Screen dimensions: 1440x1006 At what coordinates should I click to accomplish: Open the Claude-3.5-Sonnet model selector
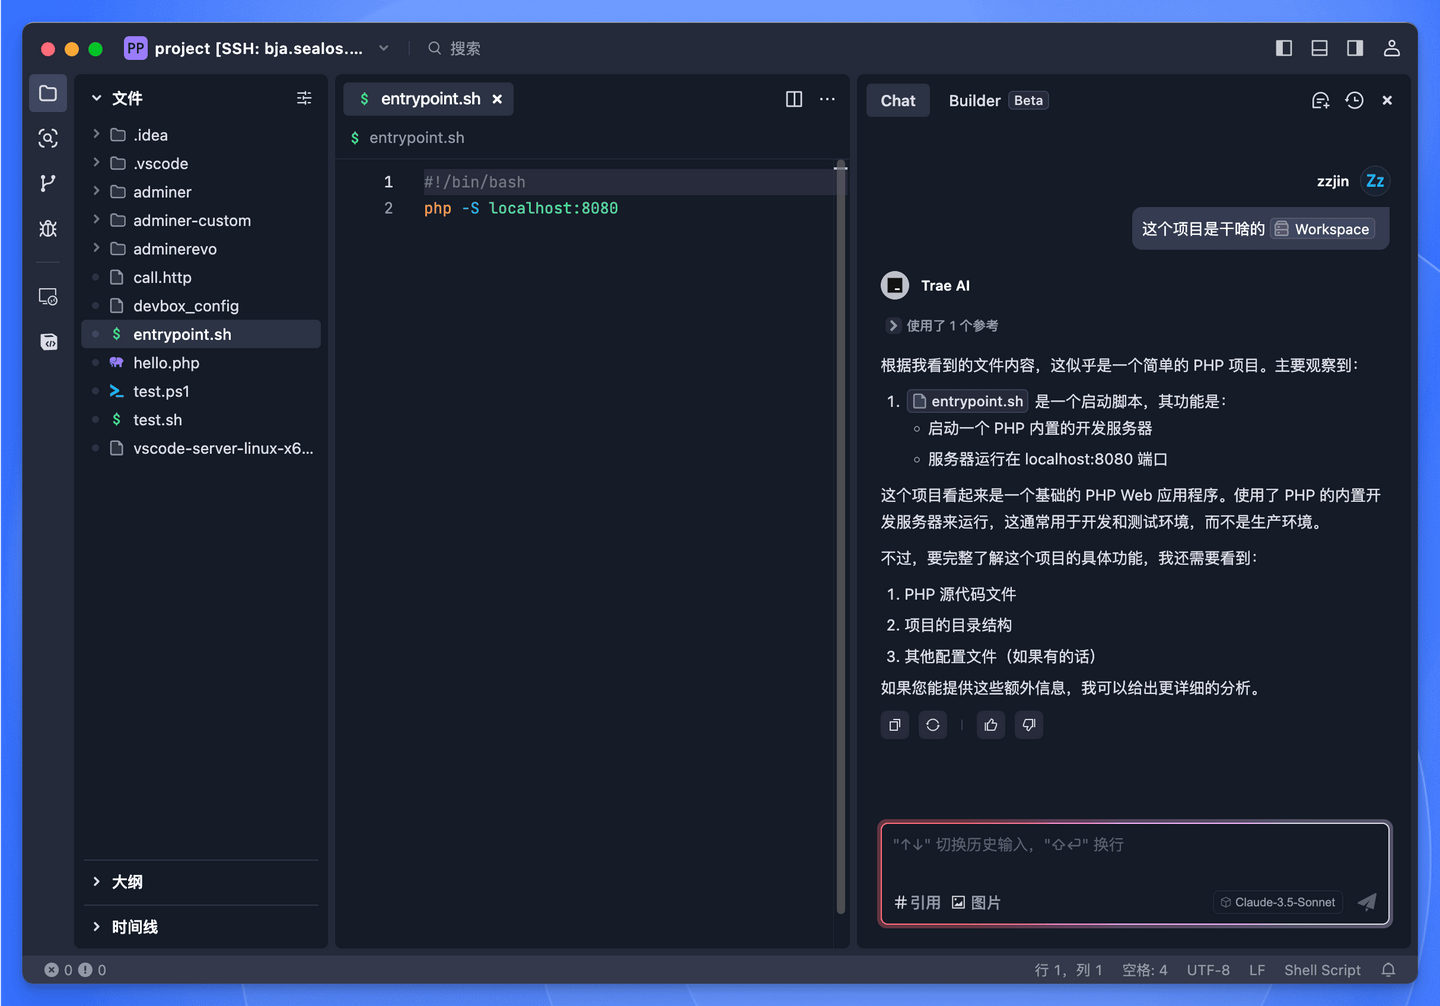1277,901
